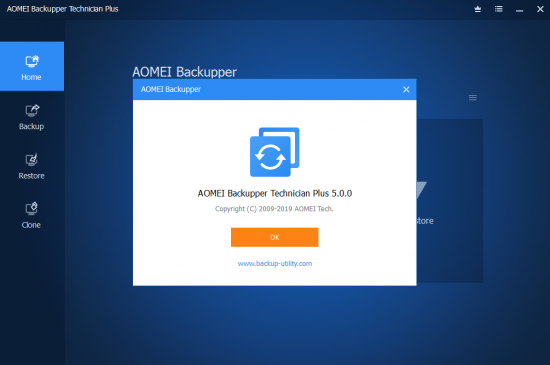The image size is (550, 365).
Task: Open the Restore section in sidebar
Action: tap(32, 167)
